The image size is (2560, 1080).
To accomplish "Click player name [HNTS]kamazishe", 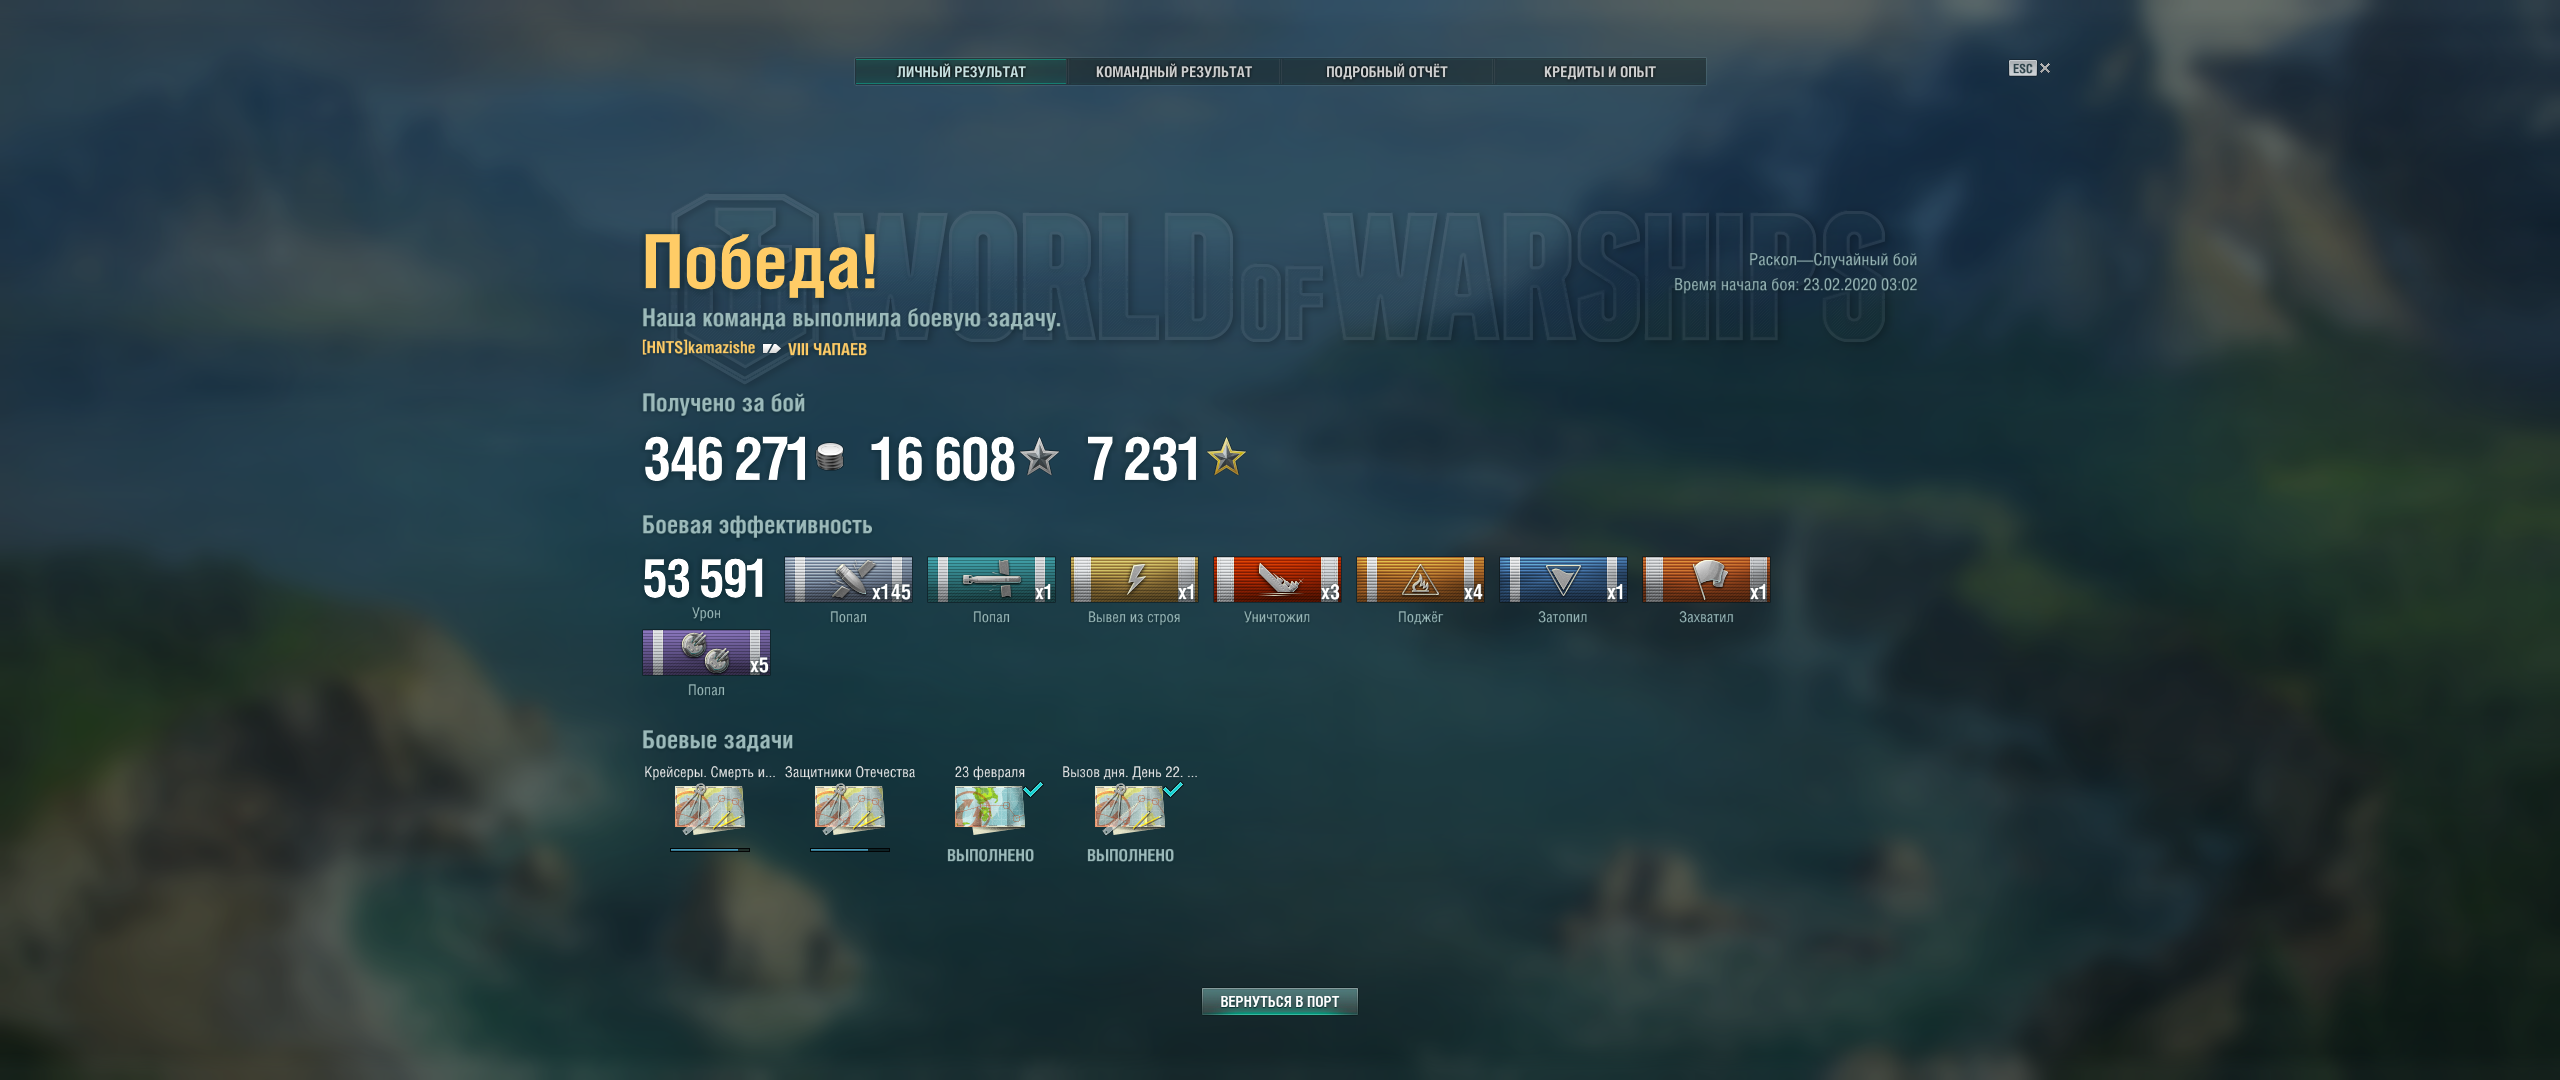I will [698, 348].
